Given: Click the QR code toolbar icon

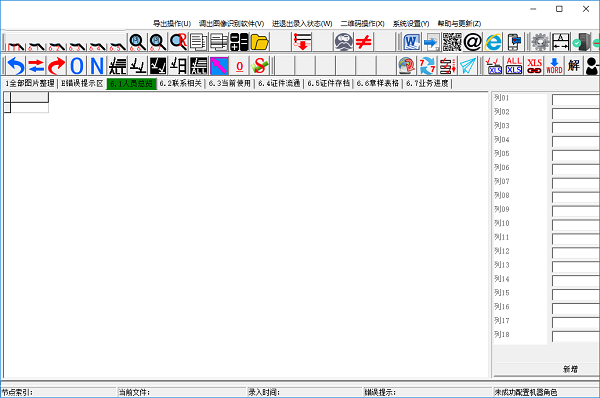Looking at the screenshot, I should (x=452, y=42).
